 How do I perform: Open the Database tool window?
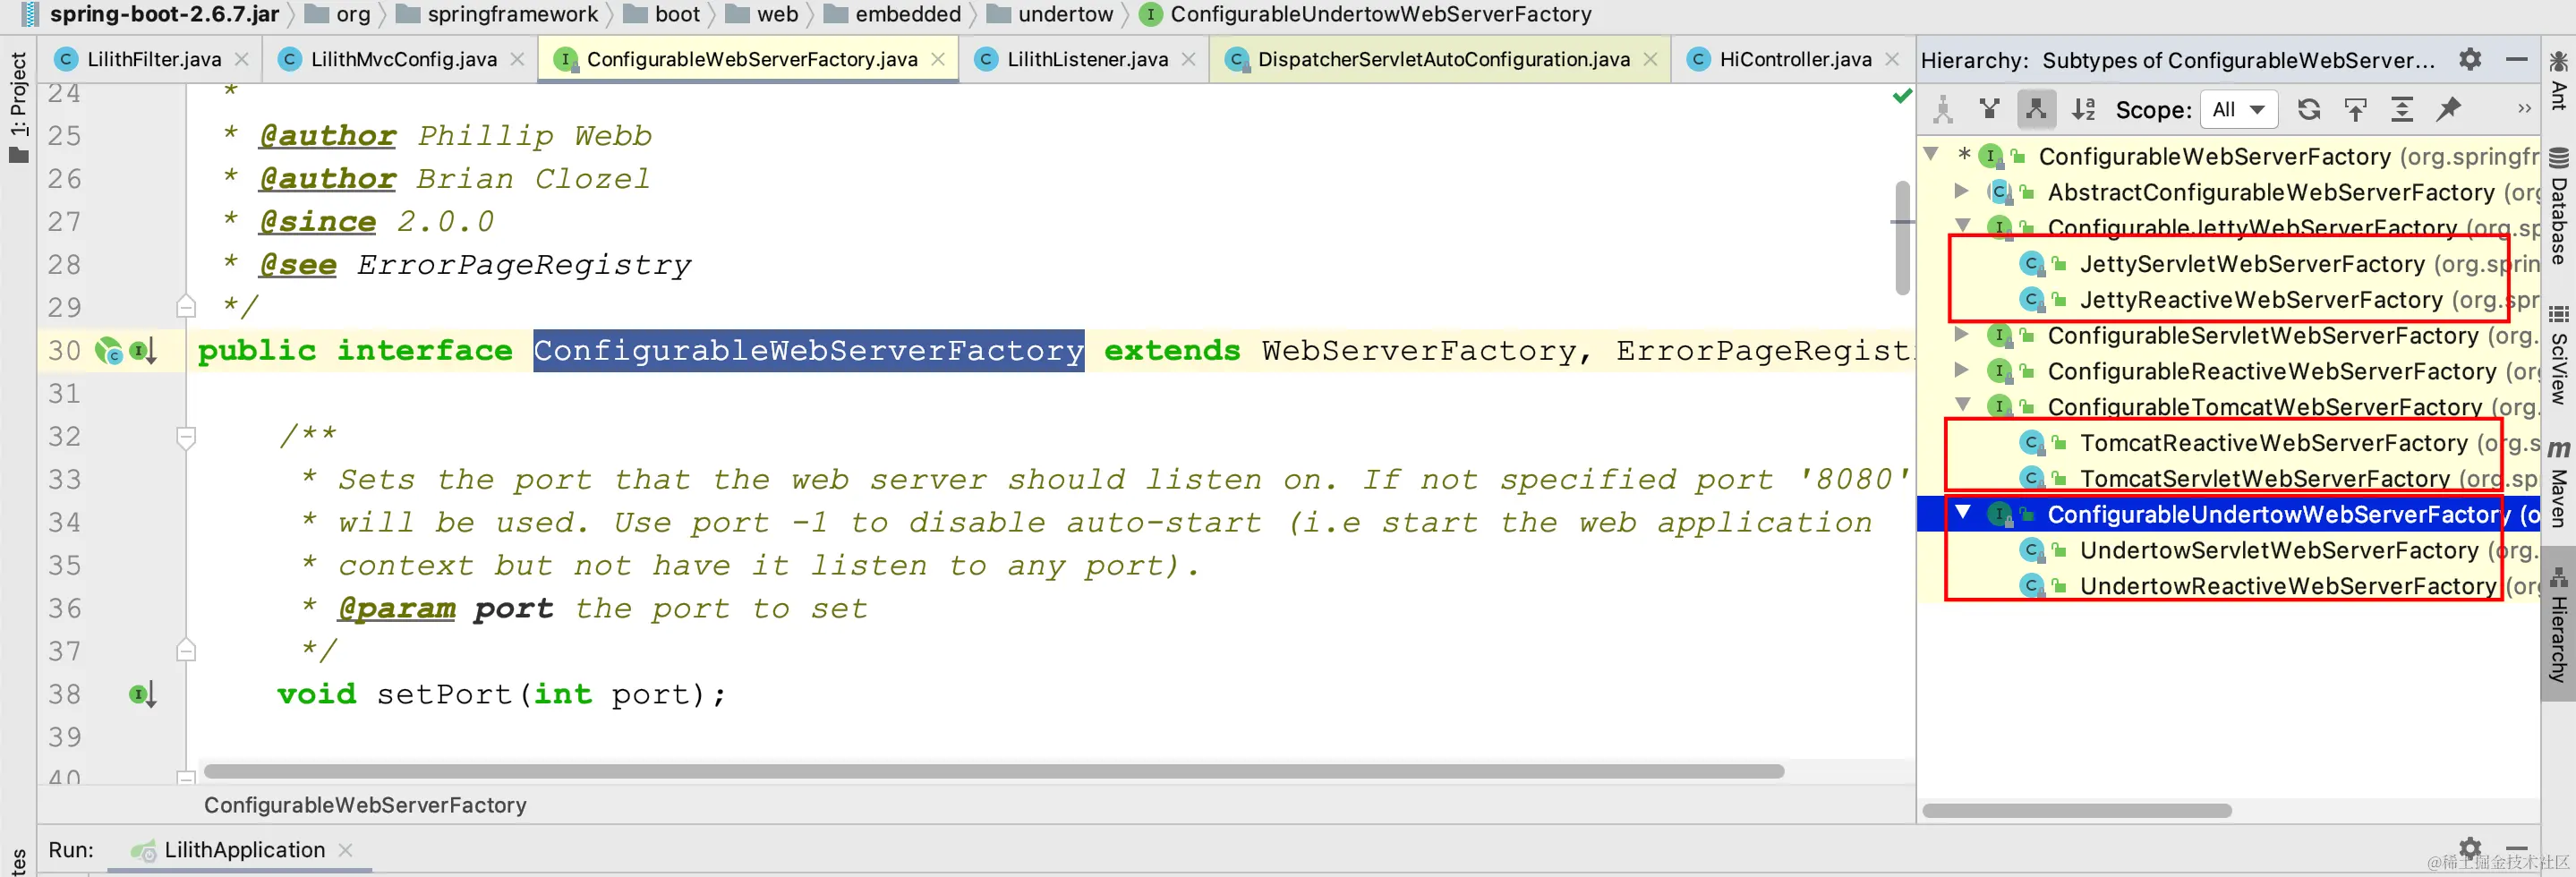pos(2559,206)
